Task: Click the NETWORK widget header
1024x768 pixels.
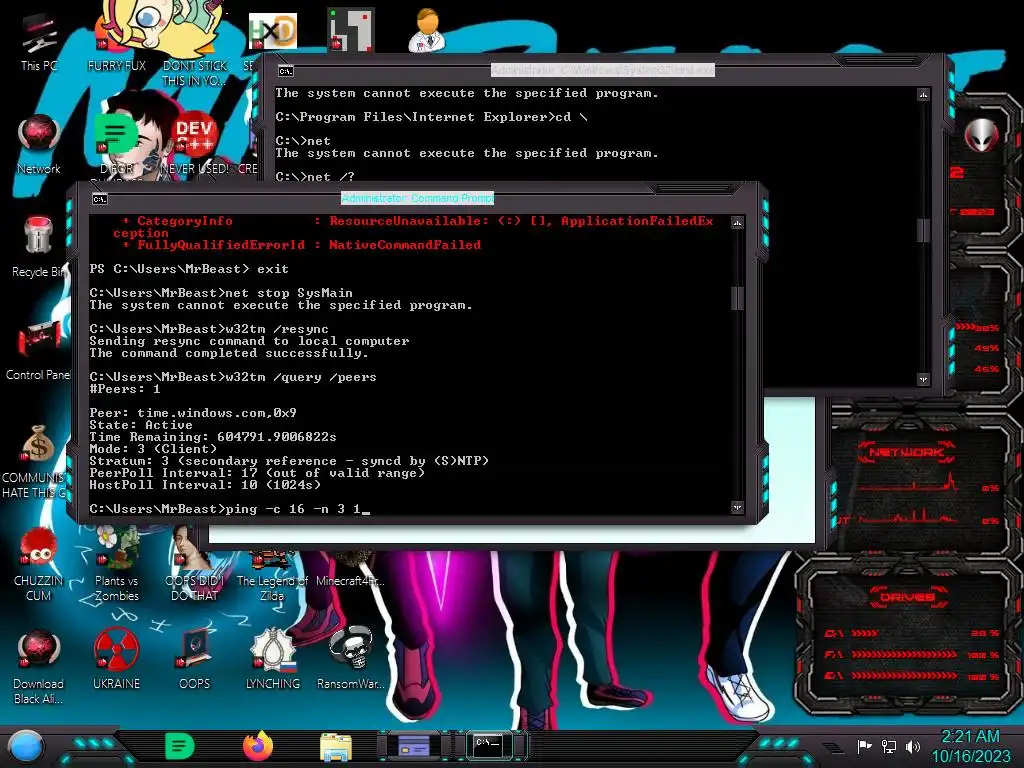Action: (x=906, y=452)
